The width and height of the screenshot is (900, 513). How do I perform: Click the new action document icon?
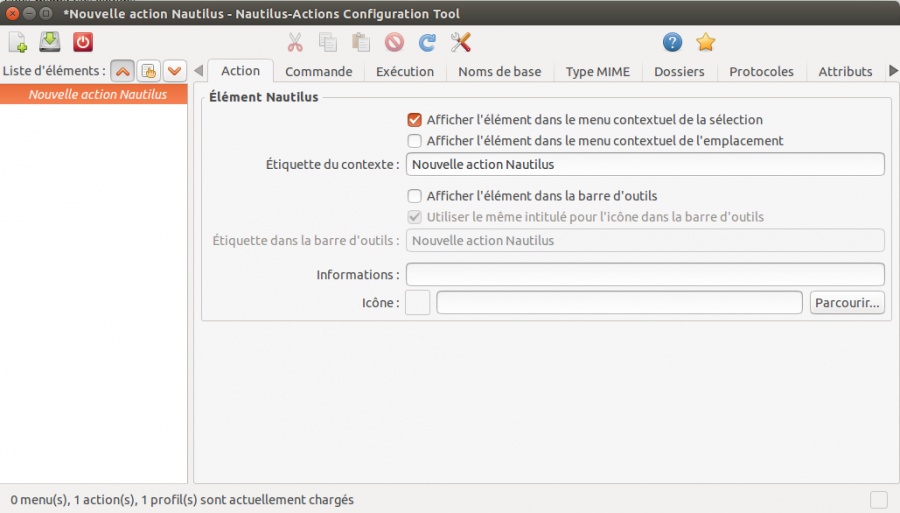18,42
